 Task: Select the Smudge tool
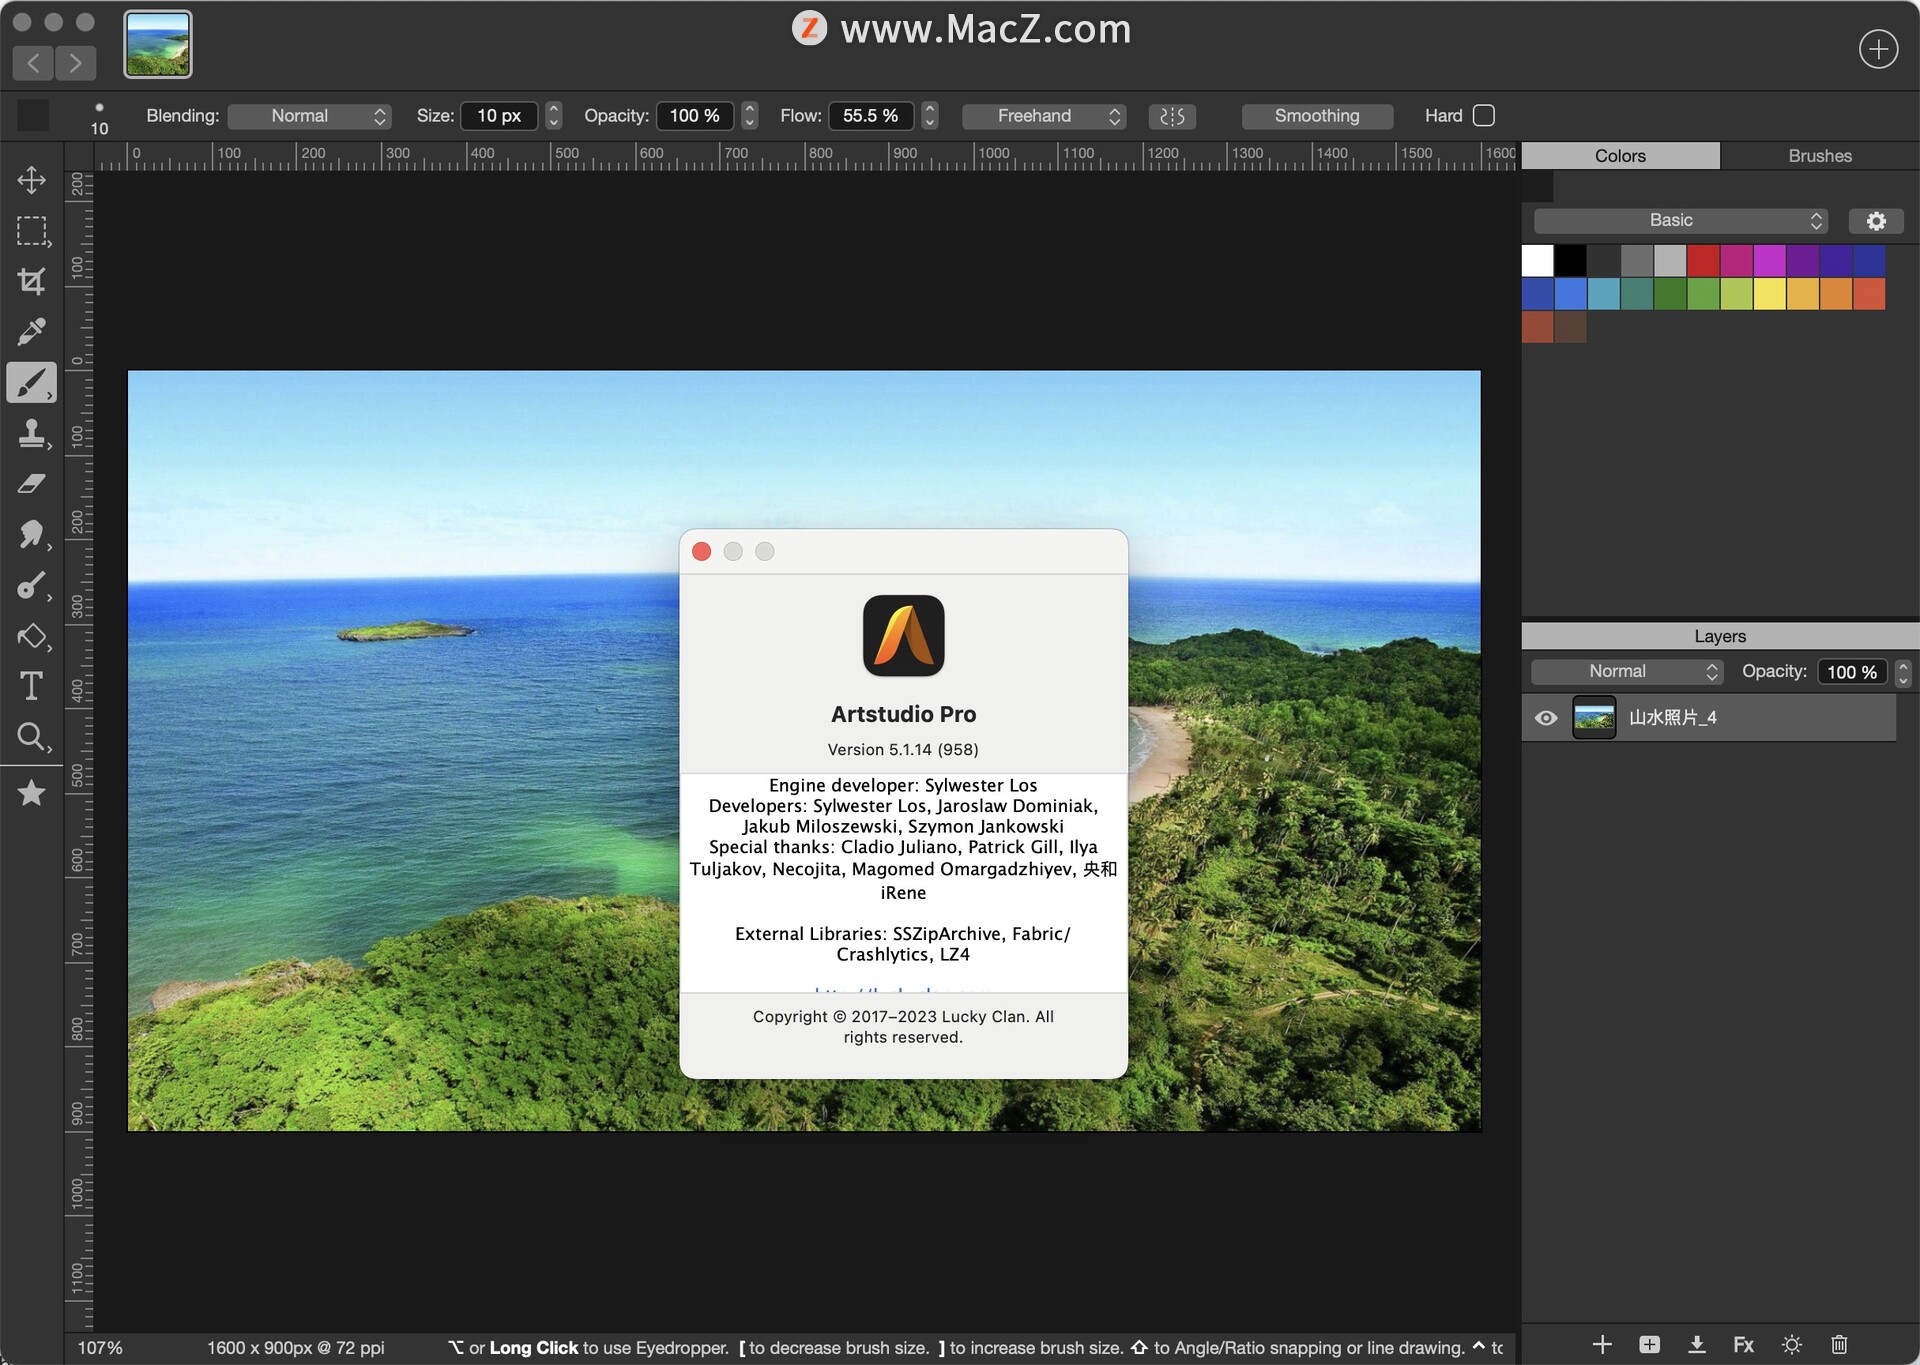click(31, 534)
